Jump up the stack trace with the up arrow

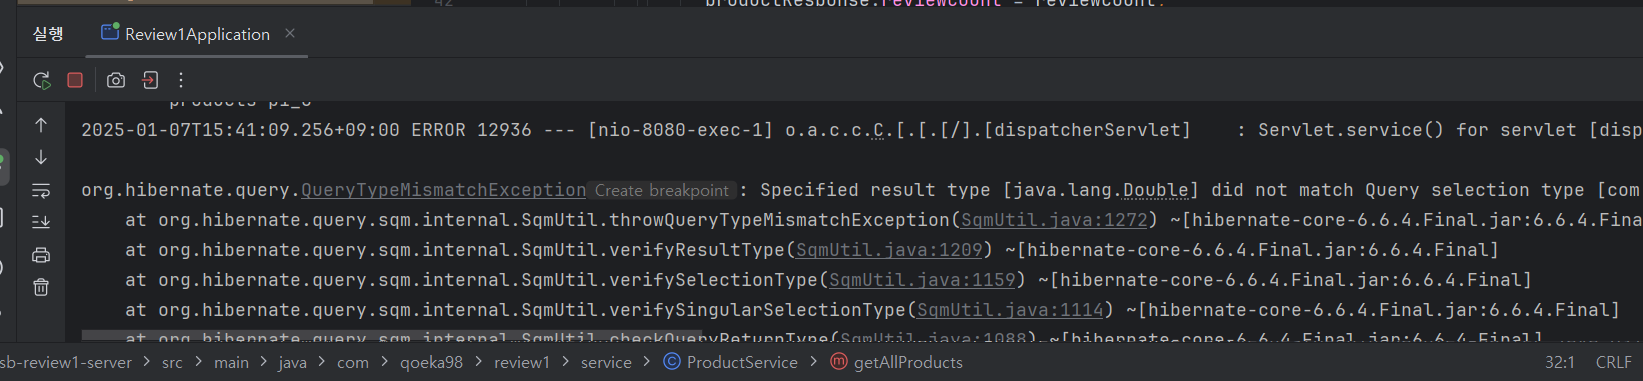click(41, 125)
